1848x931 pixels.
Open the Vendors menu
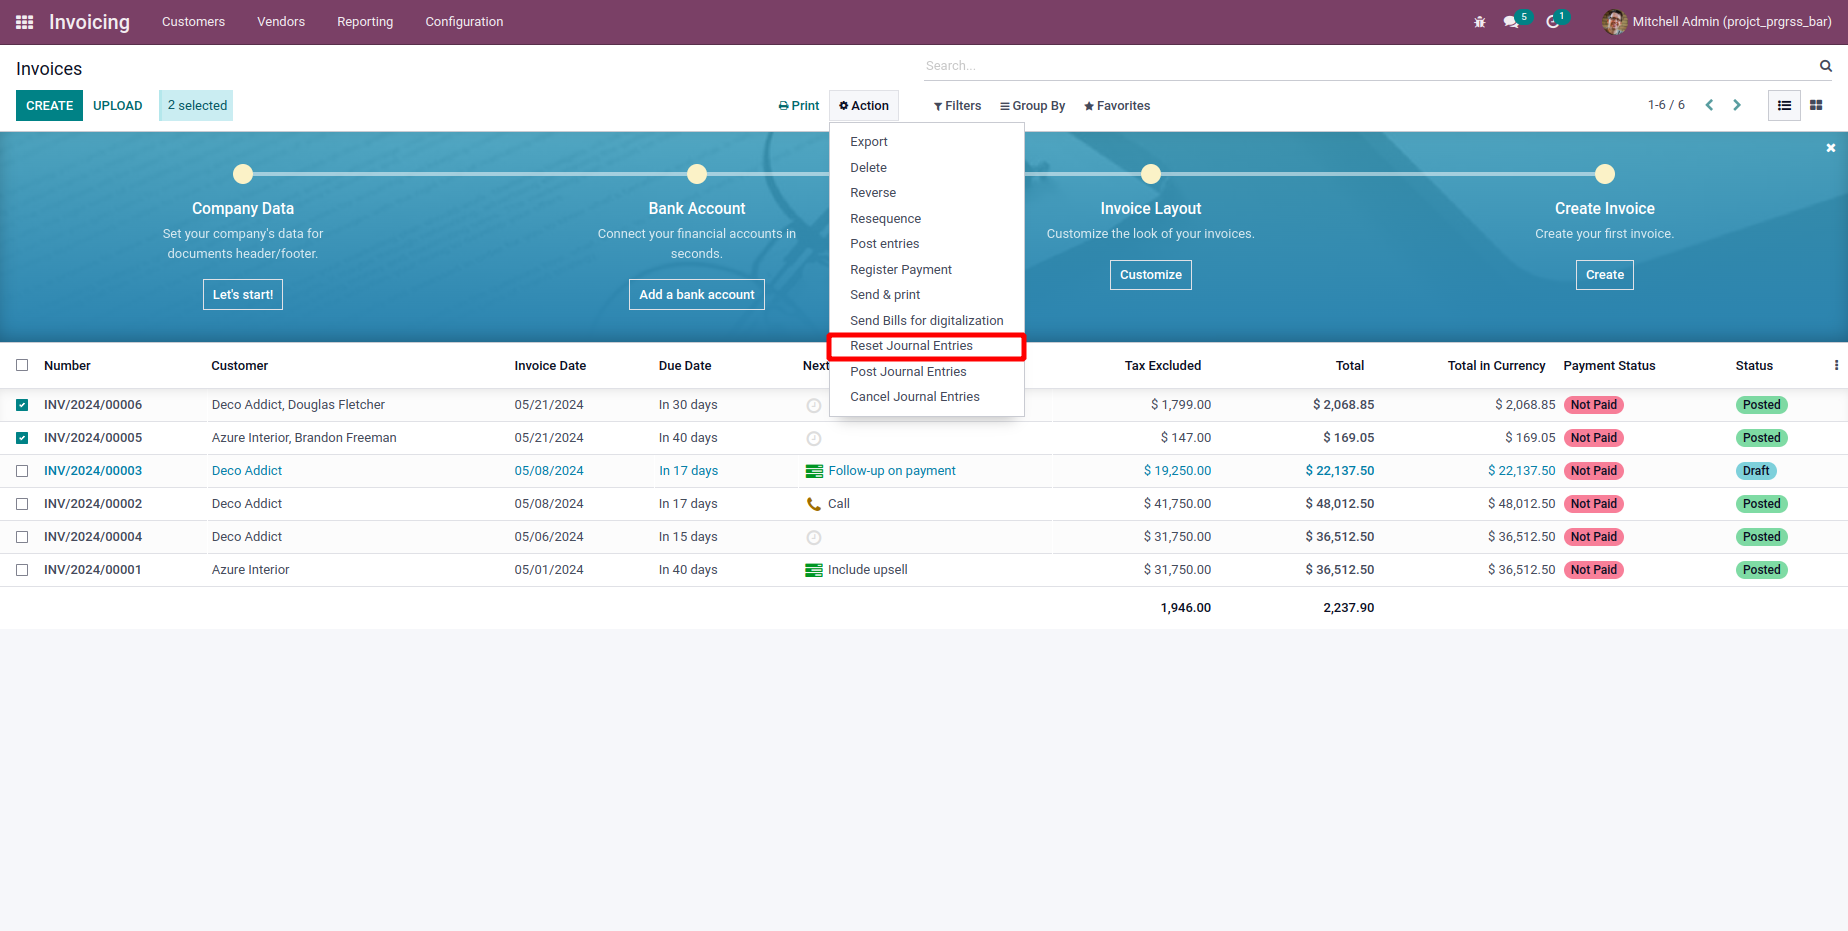[x=281, y=22]
